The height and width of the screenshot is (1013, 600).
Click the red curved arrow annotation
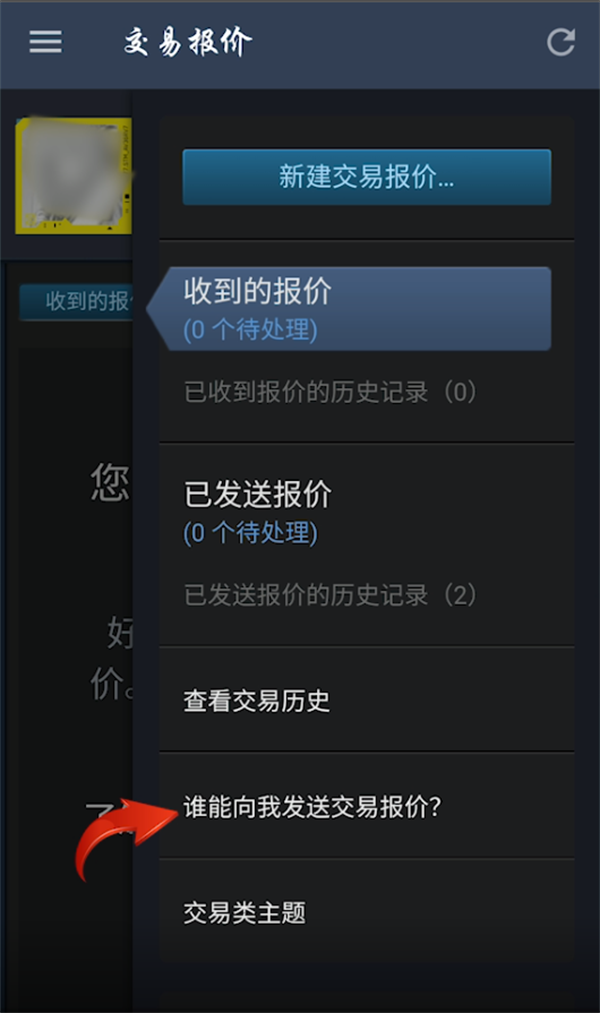click(x=125, y=837)
